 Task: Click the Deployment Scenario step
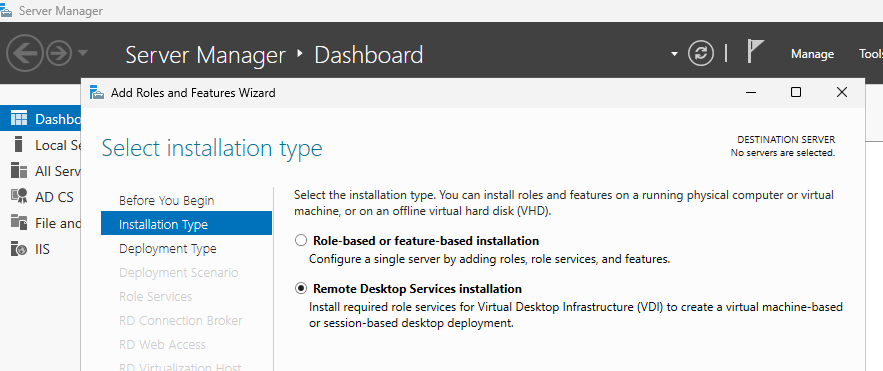coord(179,272)
